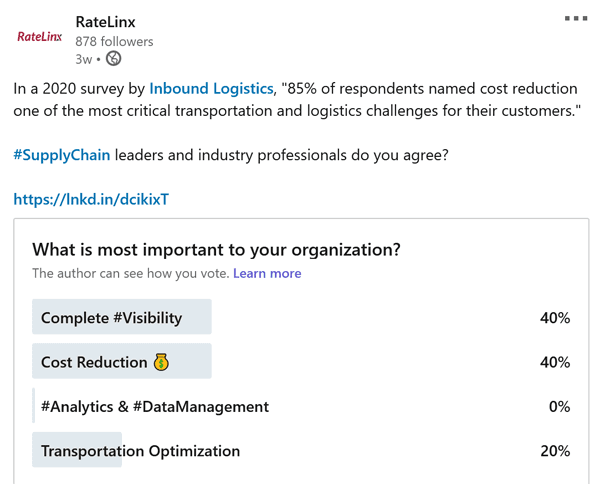This screenshot has width=600, height=484.
Task: Click the poll question heading text
Action: (216, 250)
